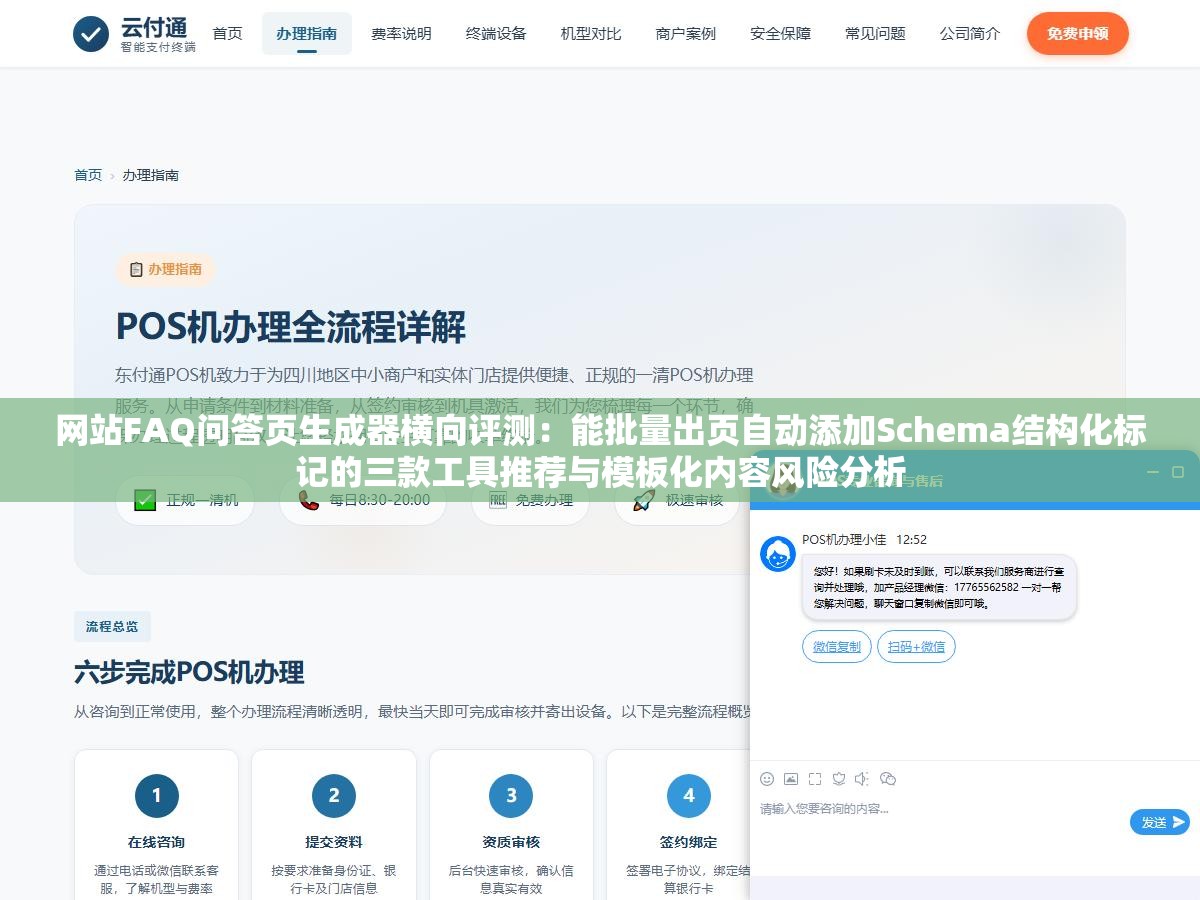1200x900 pixels.
Task: Click the red phone icon beside 每日8:30-20:00
Action: coord(309,500)
